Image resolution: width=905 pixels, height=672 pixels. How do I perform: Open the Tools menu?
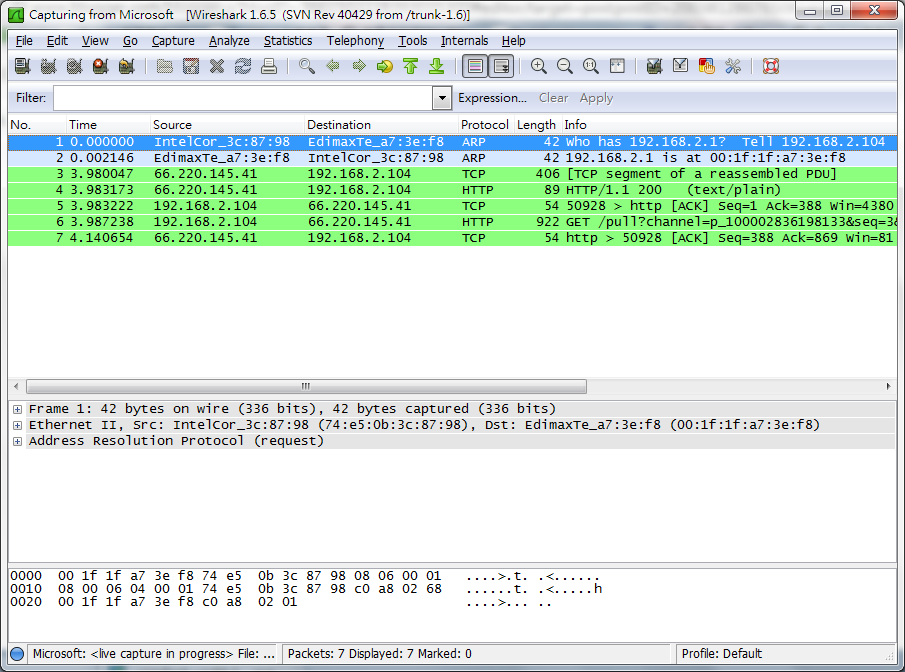pos(413,41)
